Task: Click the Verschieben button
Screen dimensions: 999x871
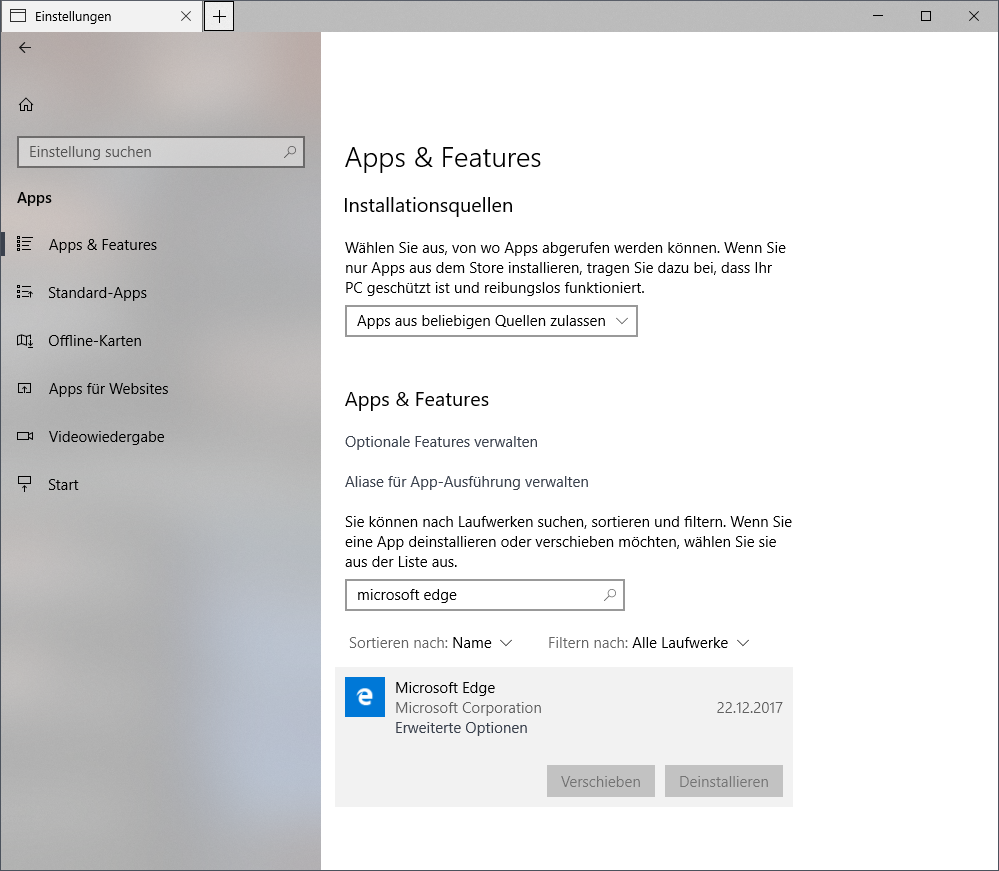Action: click(x=601, y=781)
